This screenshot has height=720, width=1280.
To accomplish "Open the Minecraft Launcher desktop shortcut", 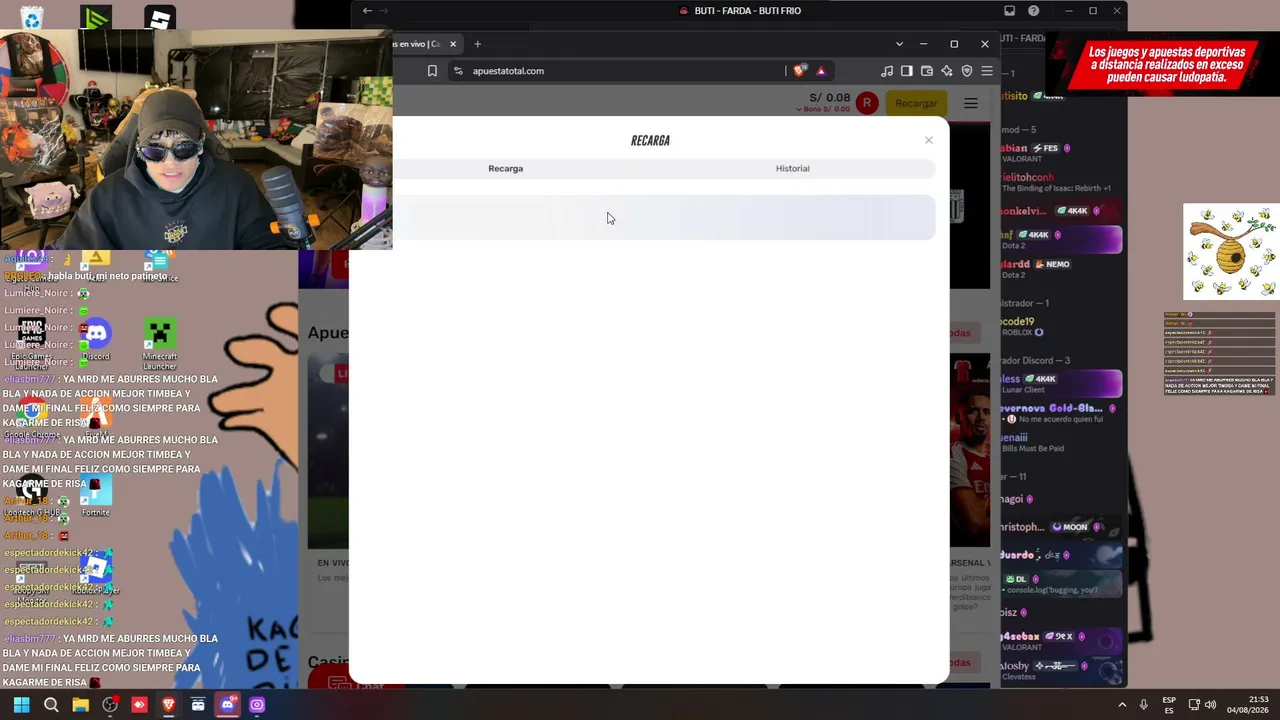I will point(160,344).
